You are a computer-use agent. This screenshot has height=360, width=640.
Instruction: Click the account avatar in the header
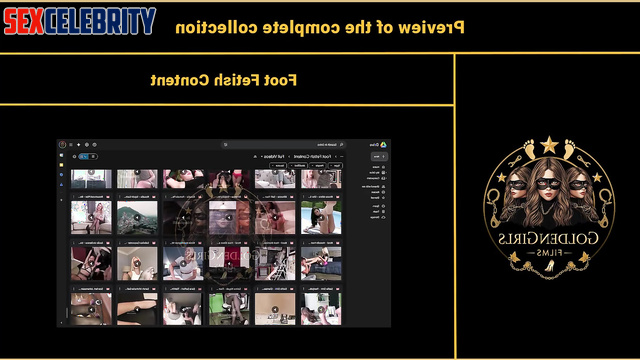pyautogui.click(x=62, y=144)
